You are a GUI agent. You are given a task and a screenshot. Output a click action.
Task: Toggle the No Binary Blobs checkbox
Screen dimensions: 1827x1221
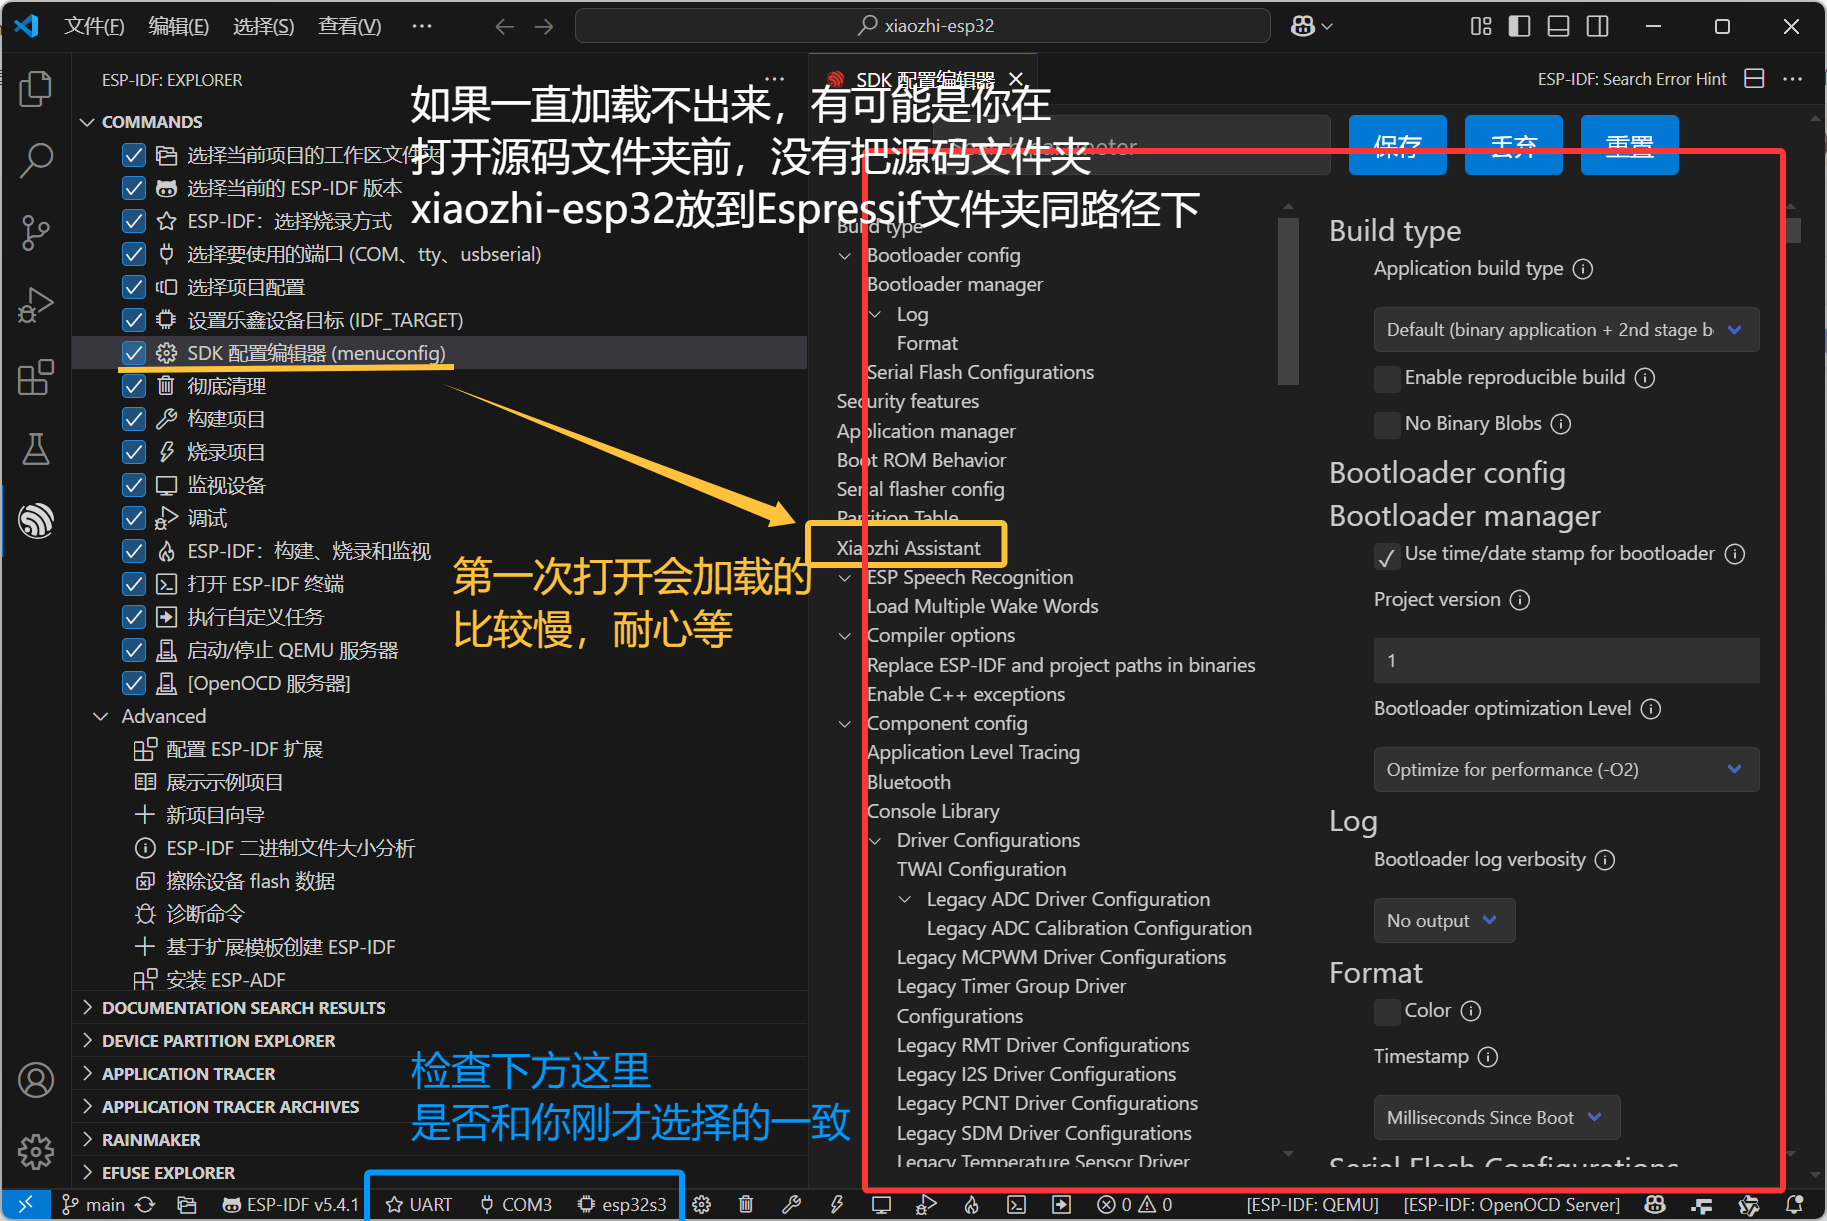pos(1387,424)
